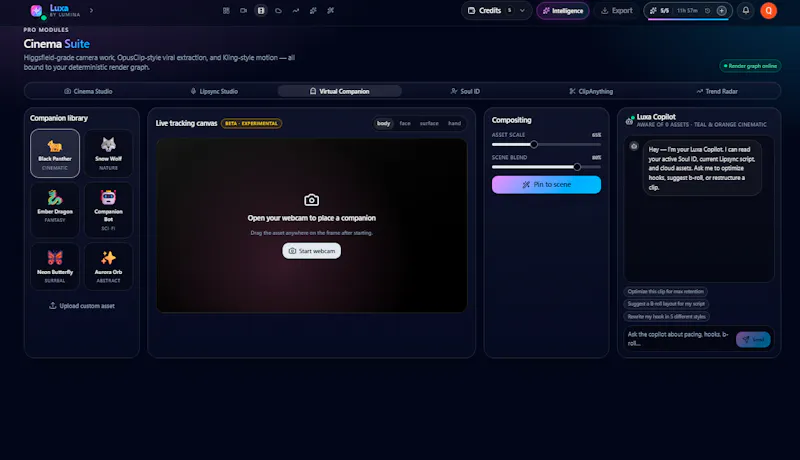Viewport: 800px width, 460px height.
Task: Choose 'Suggest a B-roll layout for my script'
Action: pos(666,304)
